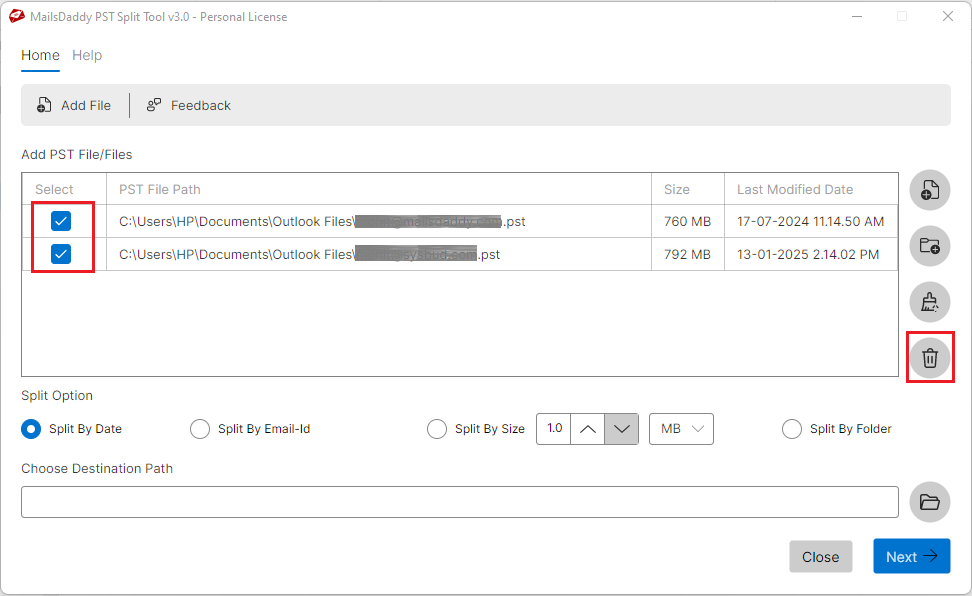
Task: Select the file path in the 792 MB row
Action: (309, 254)
